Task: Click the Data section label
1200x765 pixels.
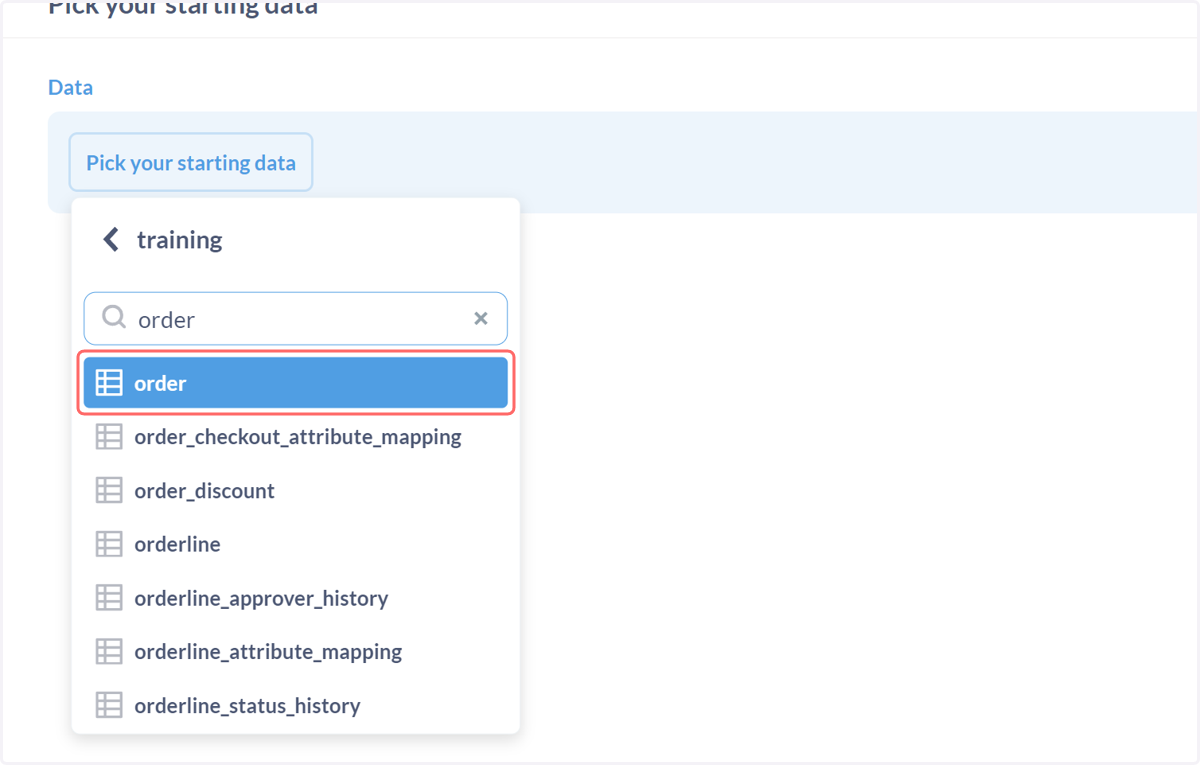Action: [70, 87]
